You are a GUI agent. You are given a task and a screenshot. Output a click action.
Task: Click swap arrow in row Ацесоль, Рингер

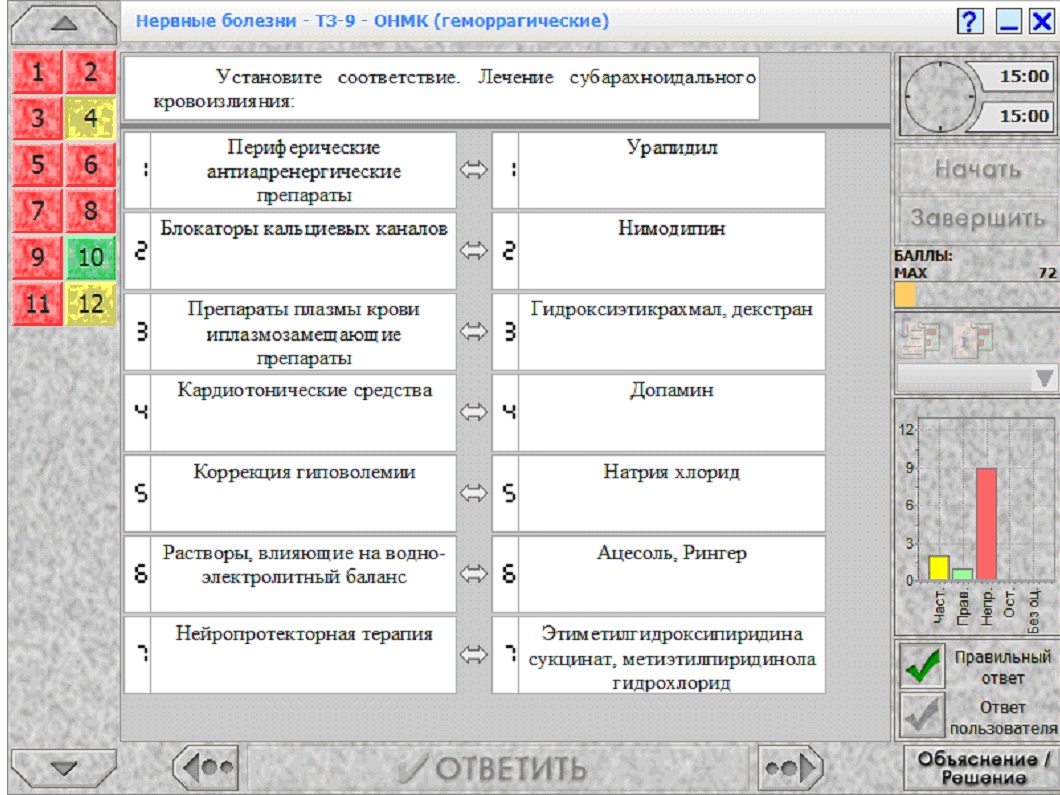(474, 573)
